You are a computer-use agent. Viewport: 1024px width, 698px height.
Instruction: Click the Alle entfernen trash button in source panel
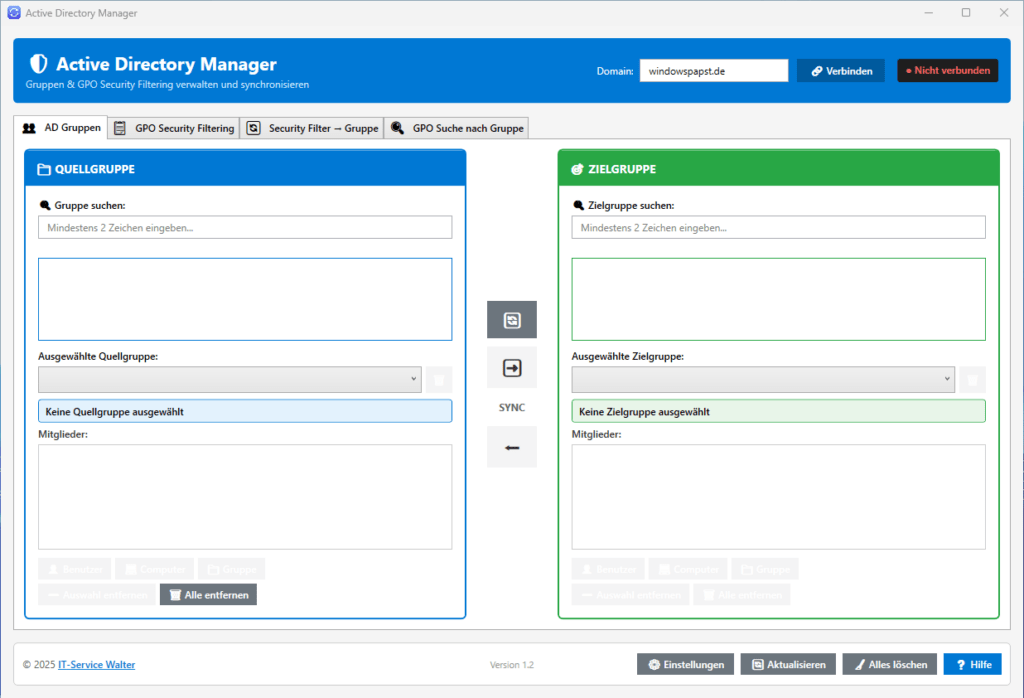pyautogui.click(x=207, y=593)
